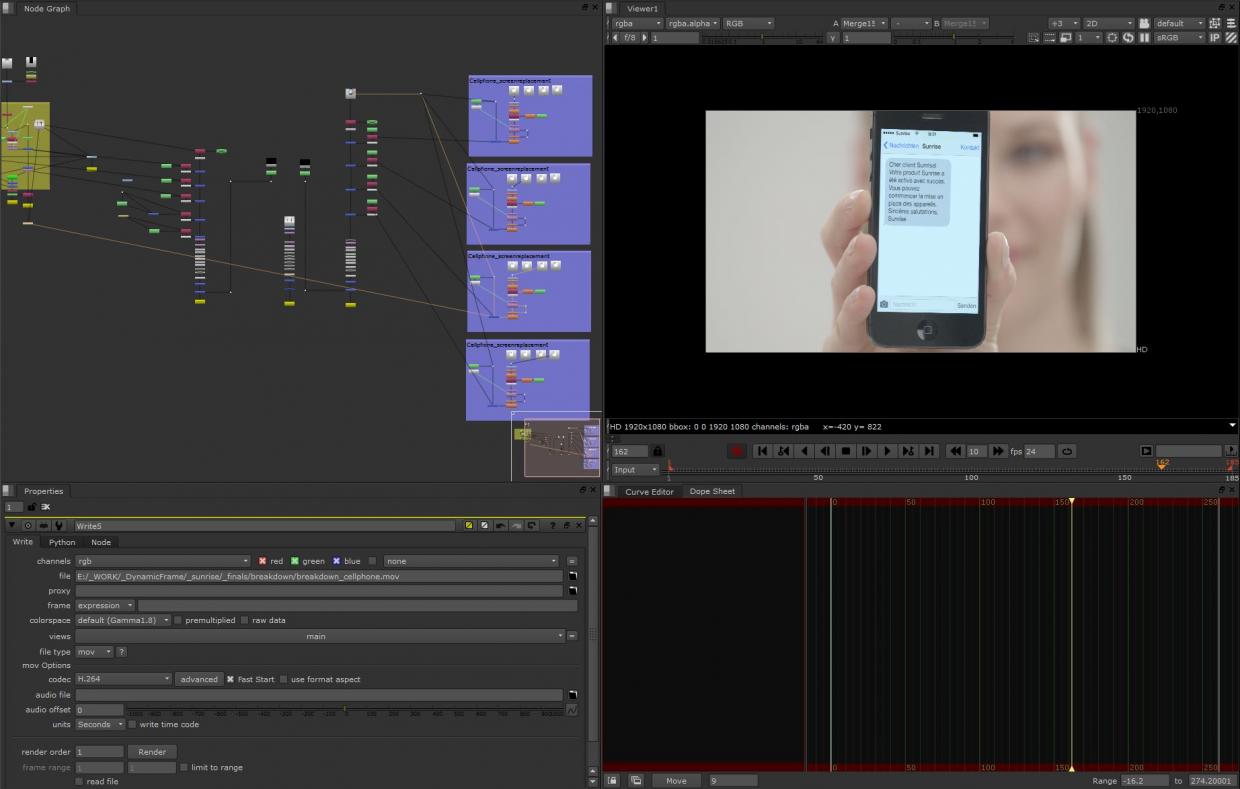Open the sRGB viewer process dropdown

[1180, 38]
